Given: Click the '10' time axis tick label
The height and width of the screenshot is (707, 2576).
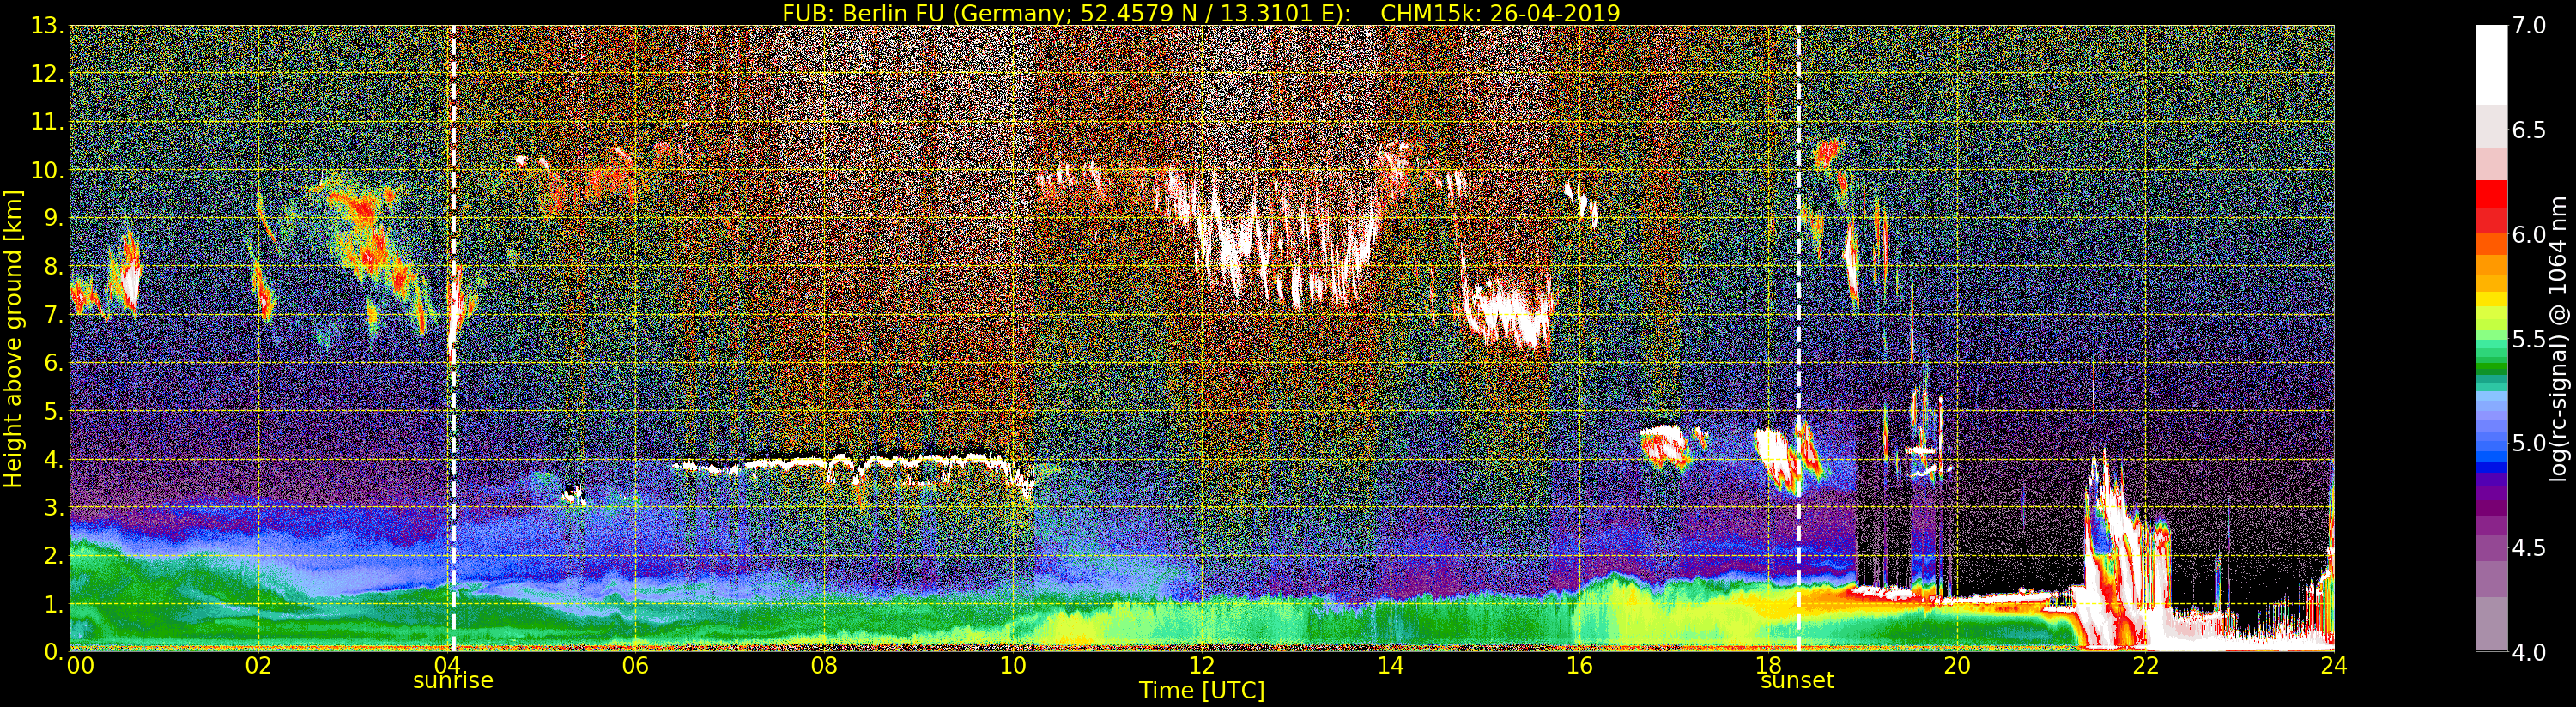Looking at the screenshot, I should (1013, 666).
